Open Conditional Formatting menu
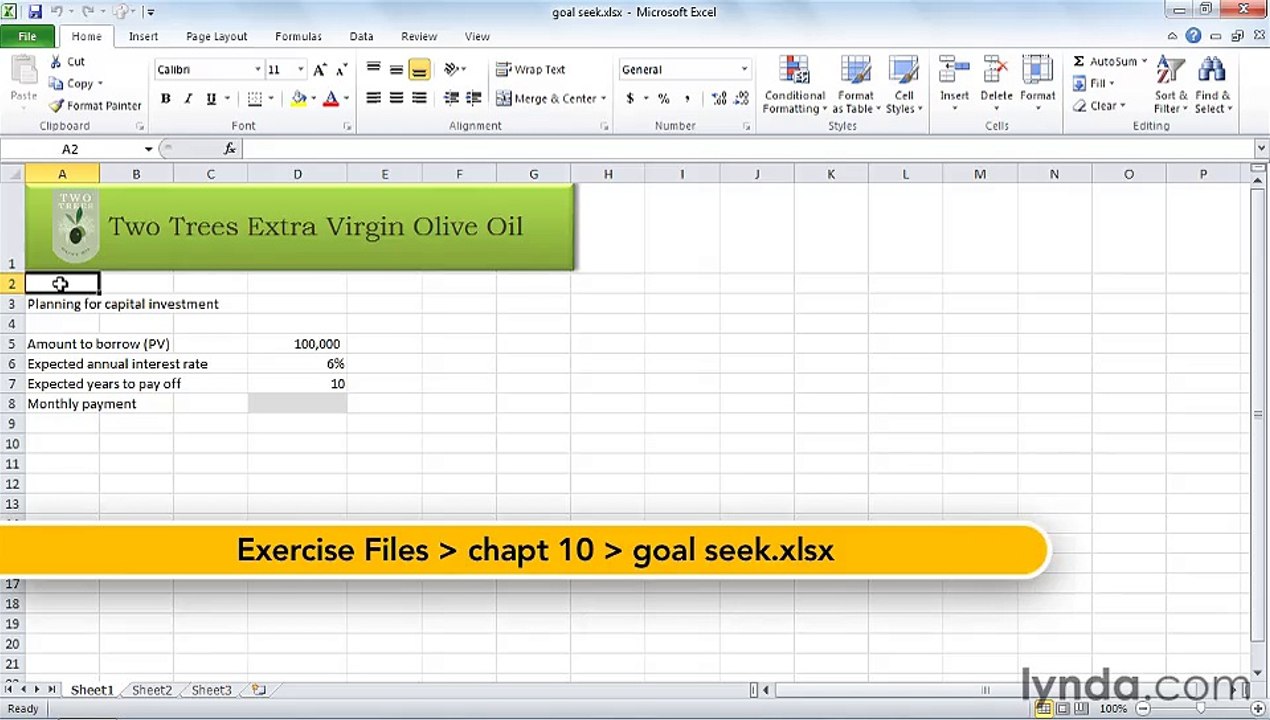Viewport: 1270px width, 720px height. (x=794, y=85)
